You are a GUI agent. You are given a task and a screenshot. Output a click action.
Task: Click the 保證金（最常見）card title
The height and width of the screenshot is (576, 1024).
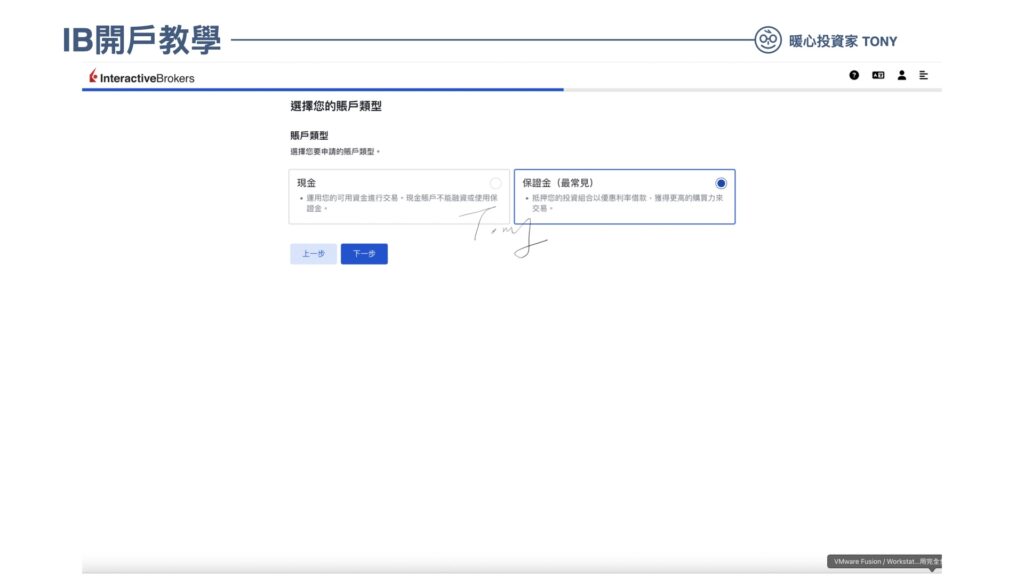[x=558, y=183]
